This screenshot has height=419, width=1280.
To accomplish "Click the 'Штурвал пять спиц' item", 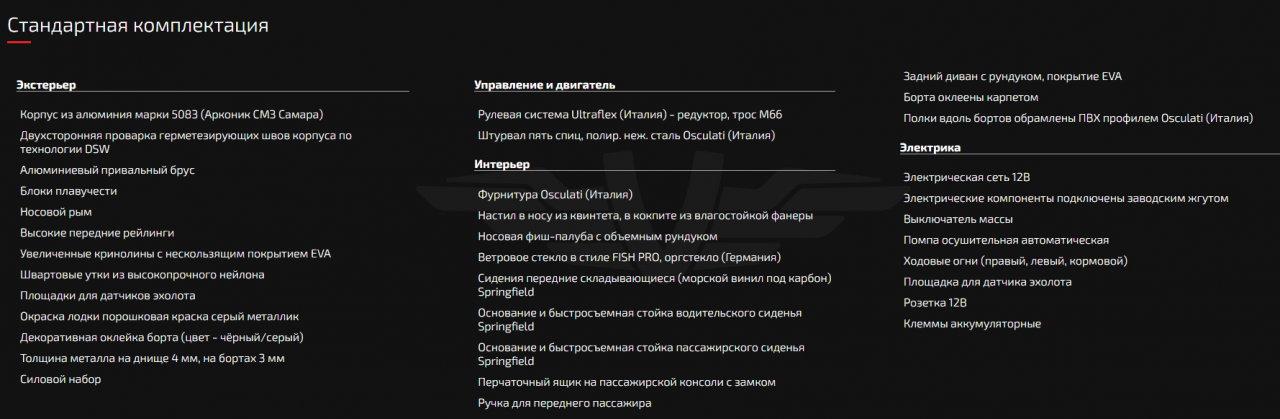I will click(626, 135).
